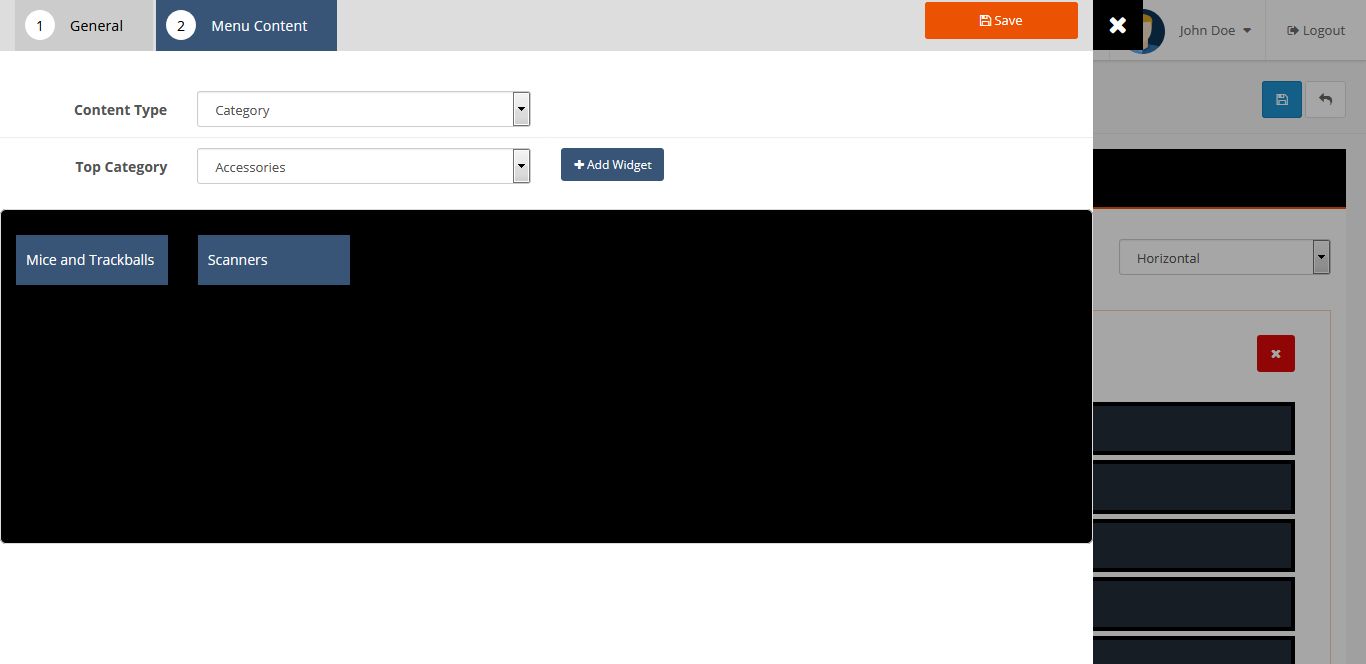Click the Logout link
This screenshot has width=1366, height=664.
point(1316,30)
